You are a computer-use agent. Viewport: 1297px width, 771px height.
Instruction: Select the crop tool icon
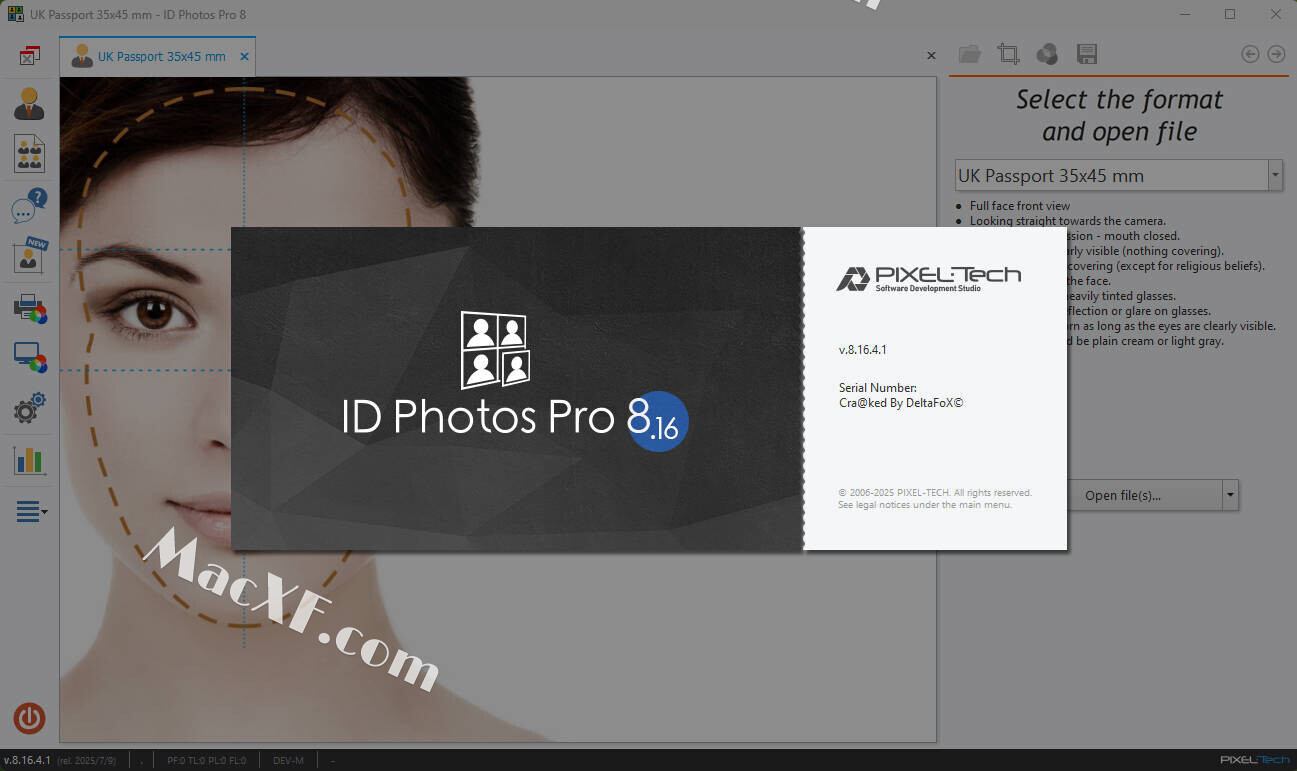coord(1008,54)
